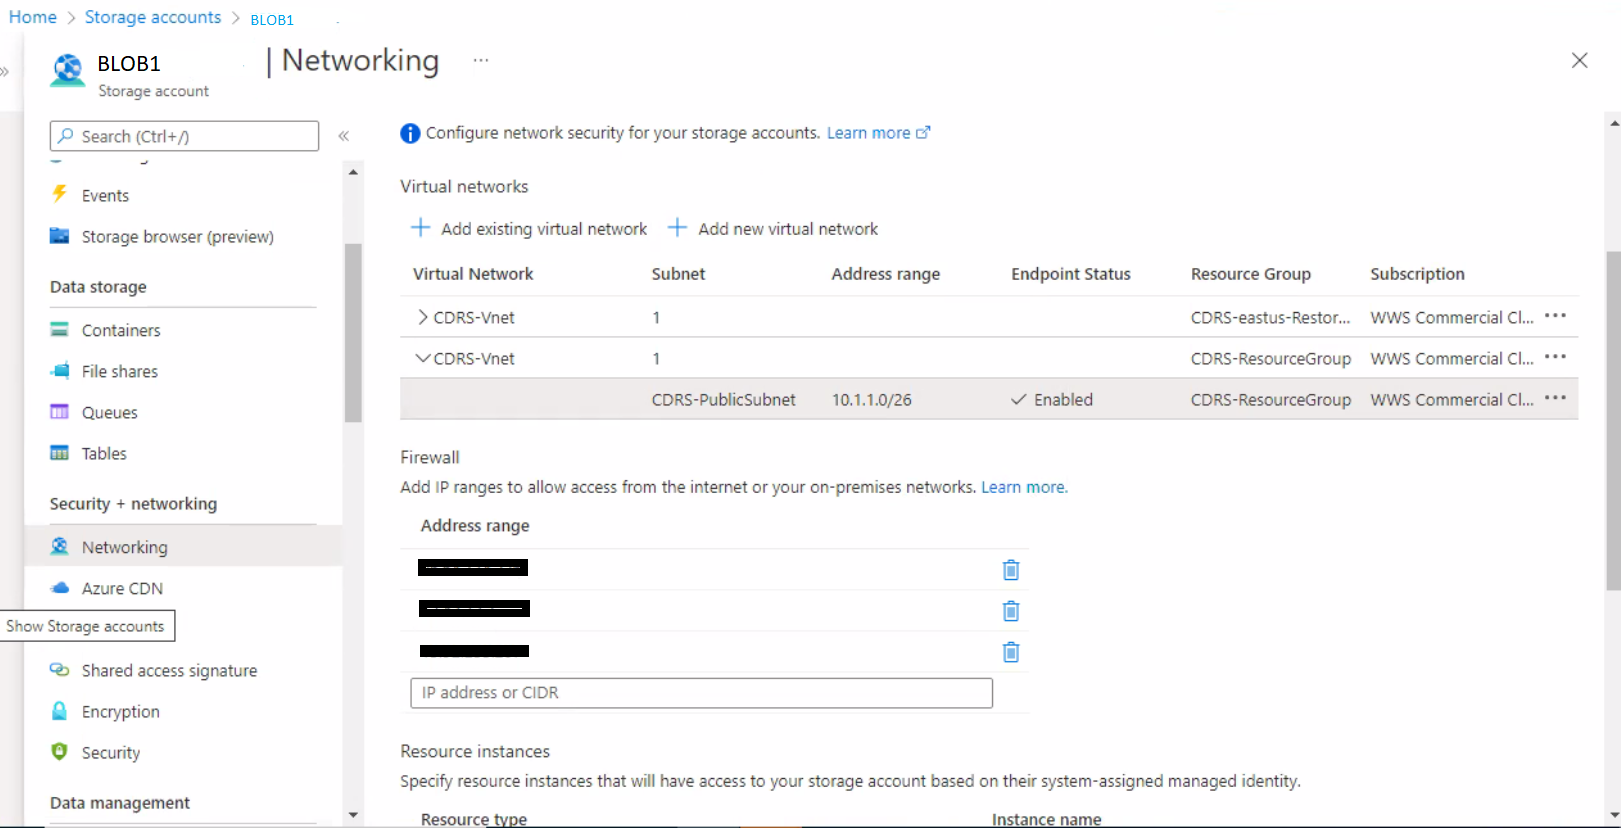Click the Tables sidebar icon

point(60,453)
